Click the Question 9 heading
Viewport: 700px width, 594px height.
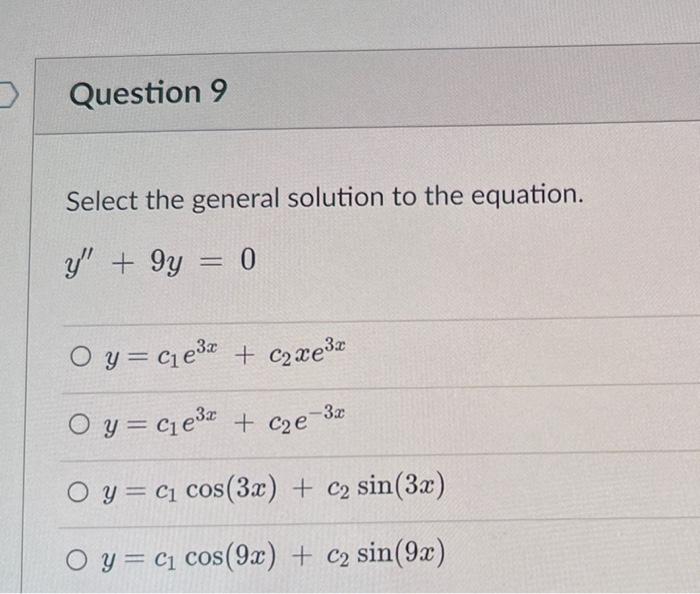pyautogui.click(x=148, y=92)
